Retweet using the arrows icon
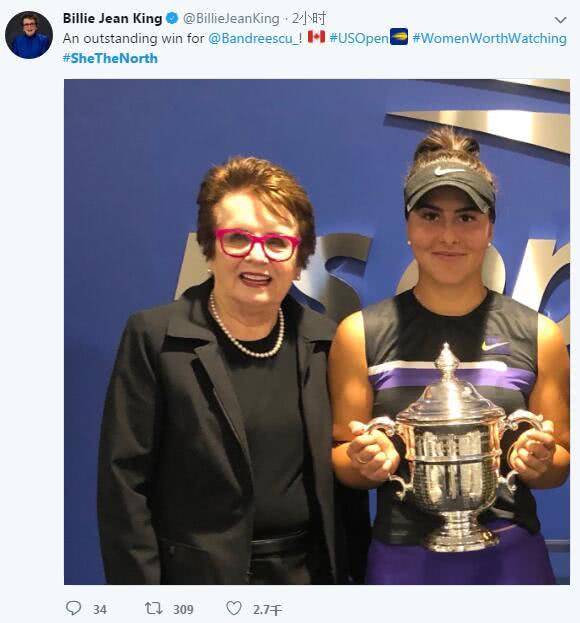 pos(153,608)
